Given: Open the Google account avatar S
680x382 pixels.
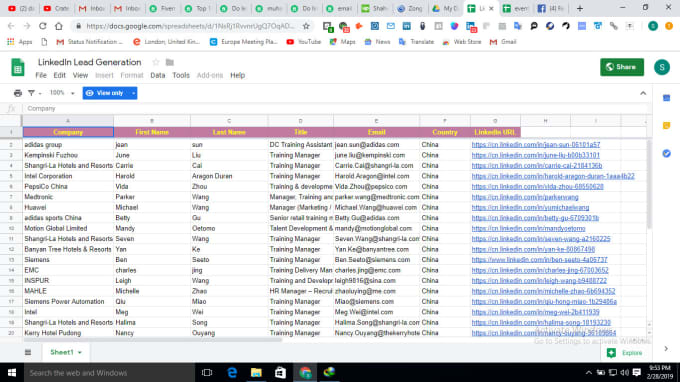Looking at the screenshot, I should [662, 67].
